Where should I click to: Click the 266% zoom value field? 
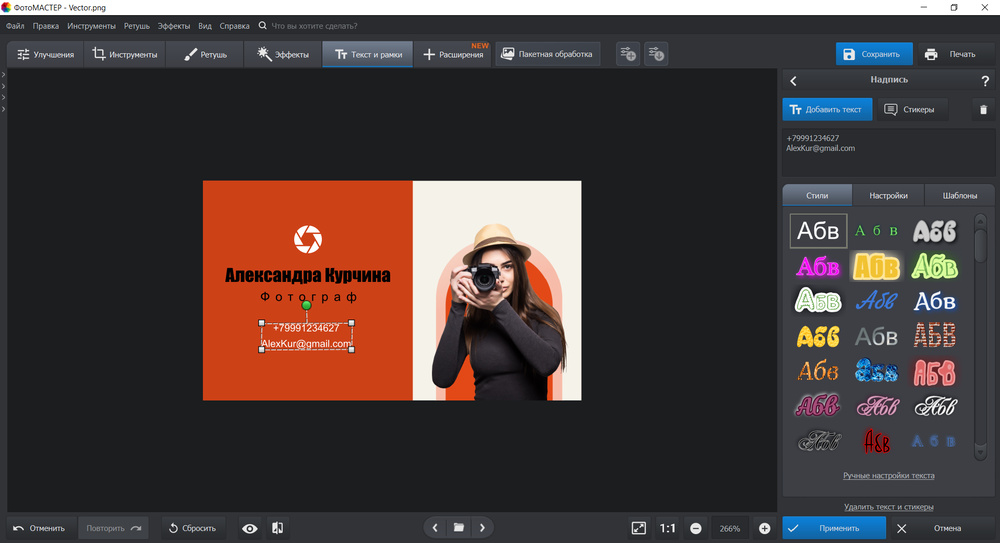(x=730, y=528)
